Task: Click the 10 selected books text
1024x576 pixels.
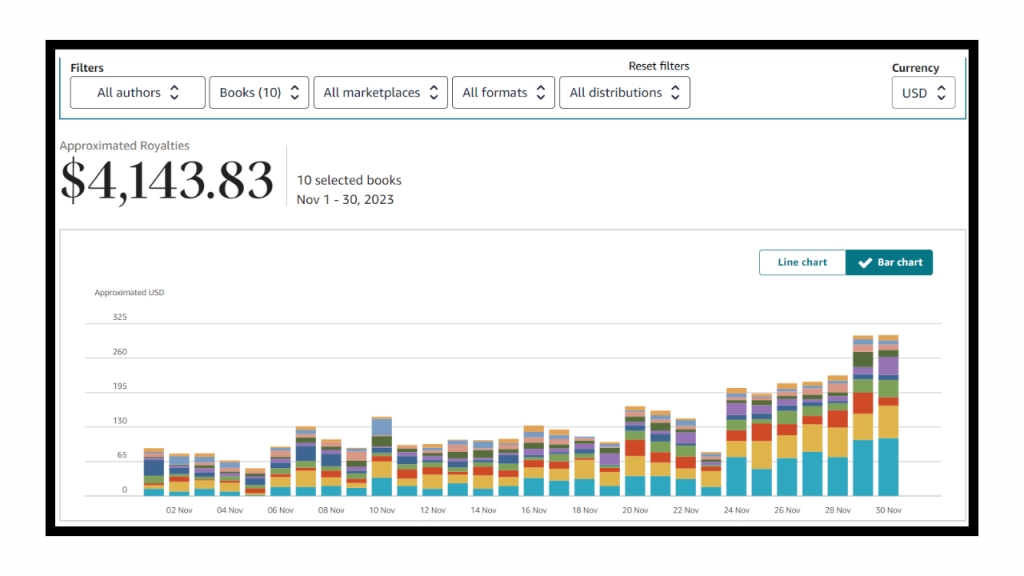Action: click(x=349, y=180)
